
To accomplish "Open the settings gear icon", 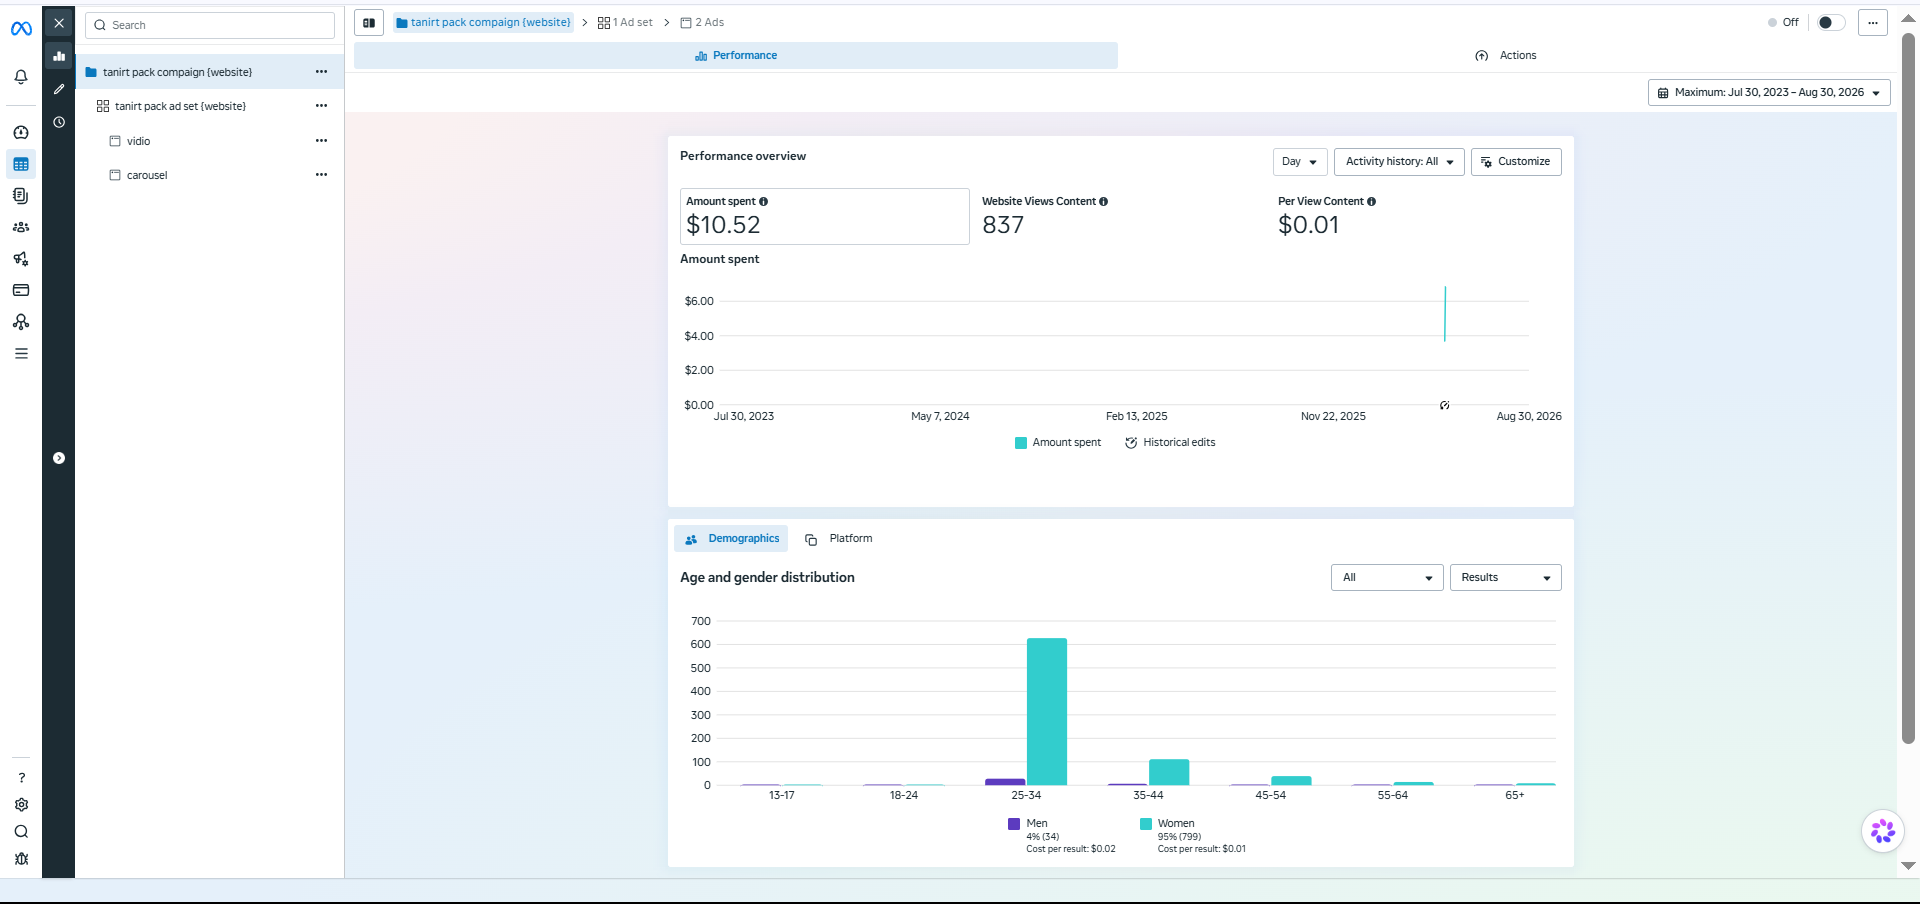I will click(21, 805).
